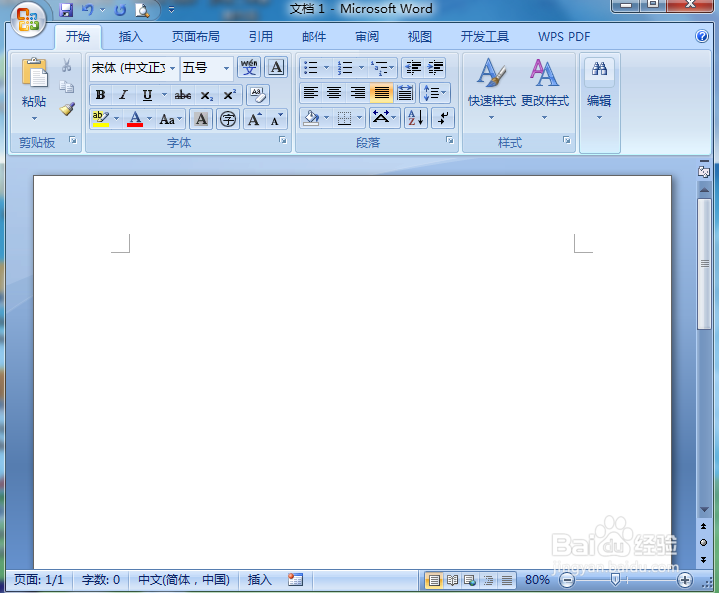Open the Paragraph dialog launcher
Image resolution: width=719 pixels, height=593 pixels.
click(450, 140)
